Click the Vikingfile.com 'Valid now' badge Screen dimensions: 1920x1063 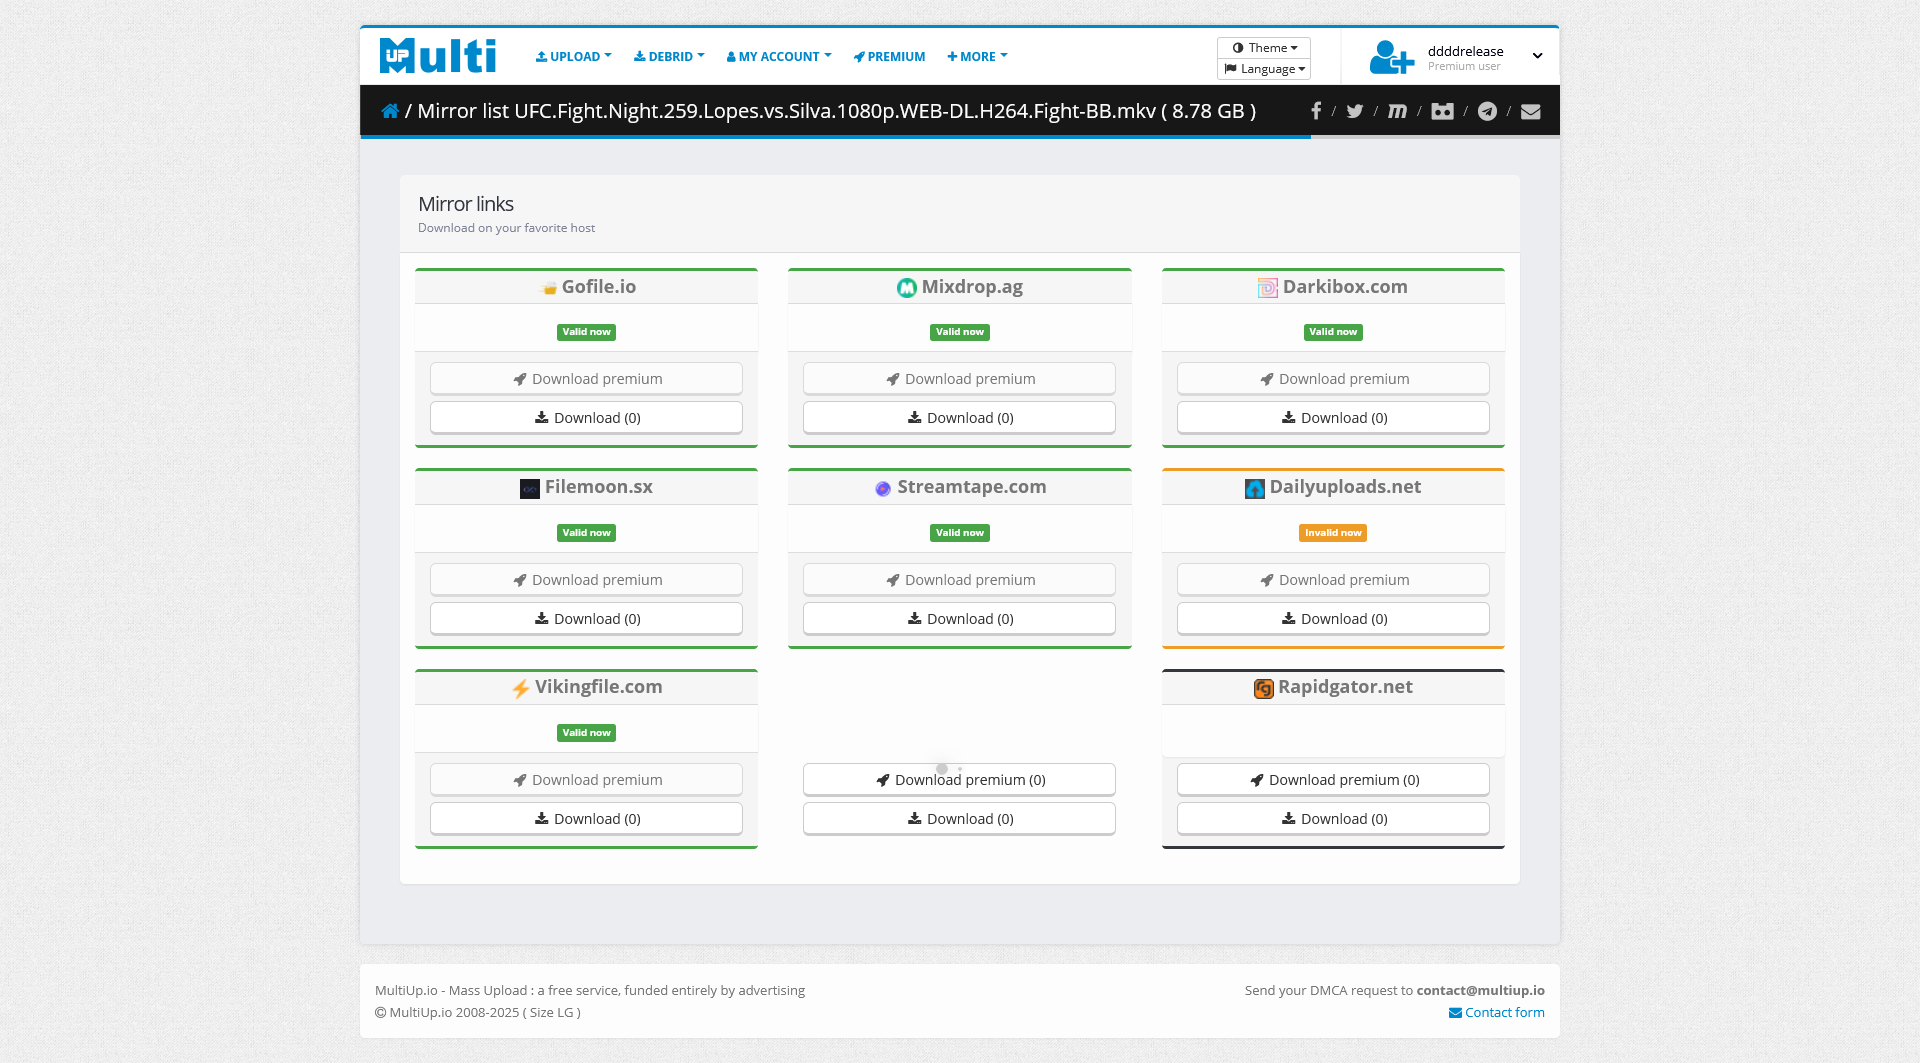coord(586,733)
